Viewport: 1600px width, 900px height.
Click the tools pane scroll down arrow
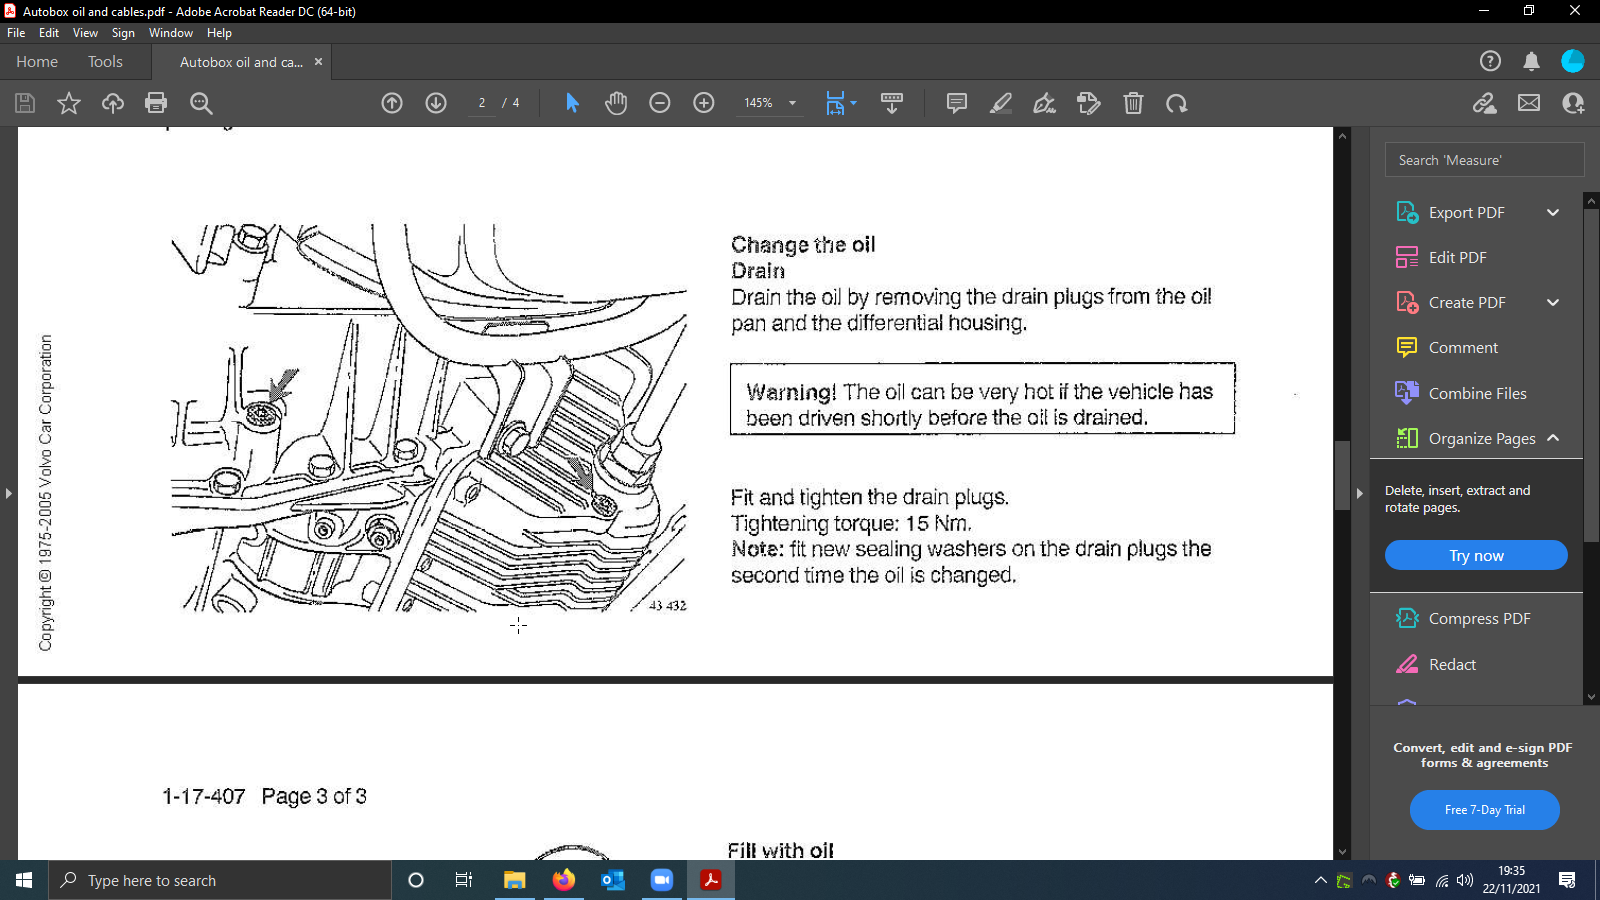pos(1591,697)
